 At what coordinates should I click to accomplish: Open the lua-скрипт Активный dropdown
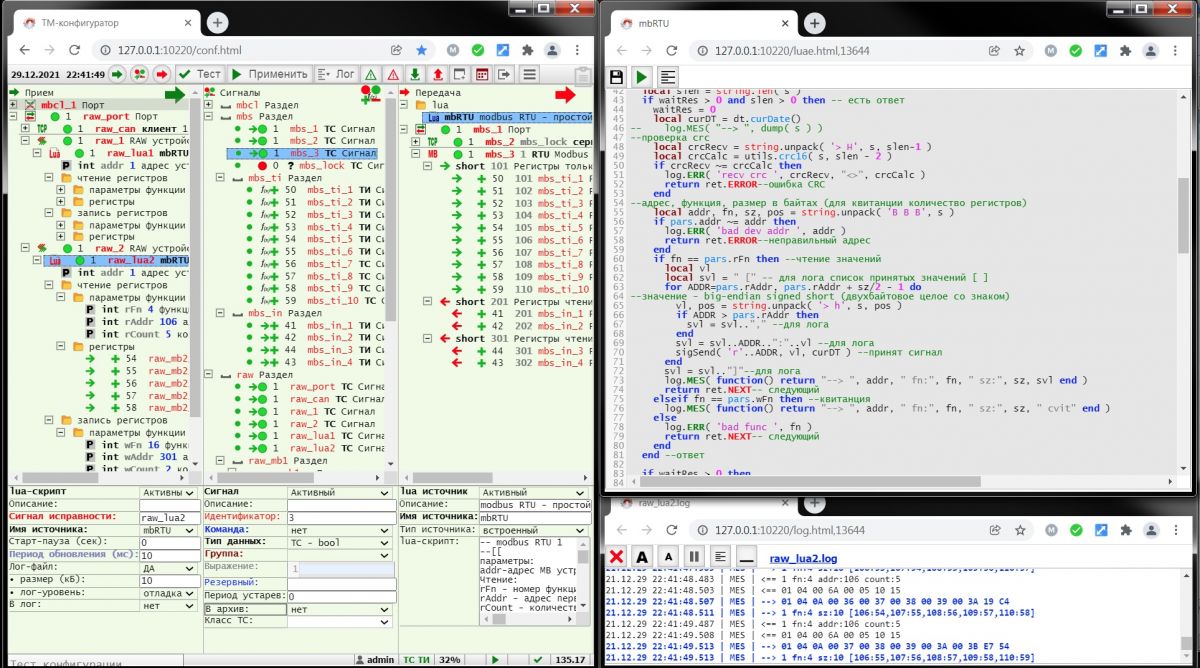pyautogui.click(x=168, y=492)
